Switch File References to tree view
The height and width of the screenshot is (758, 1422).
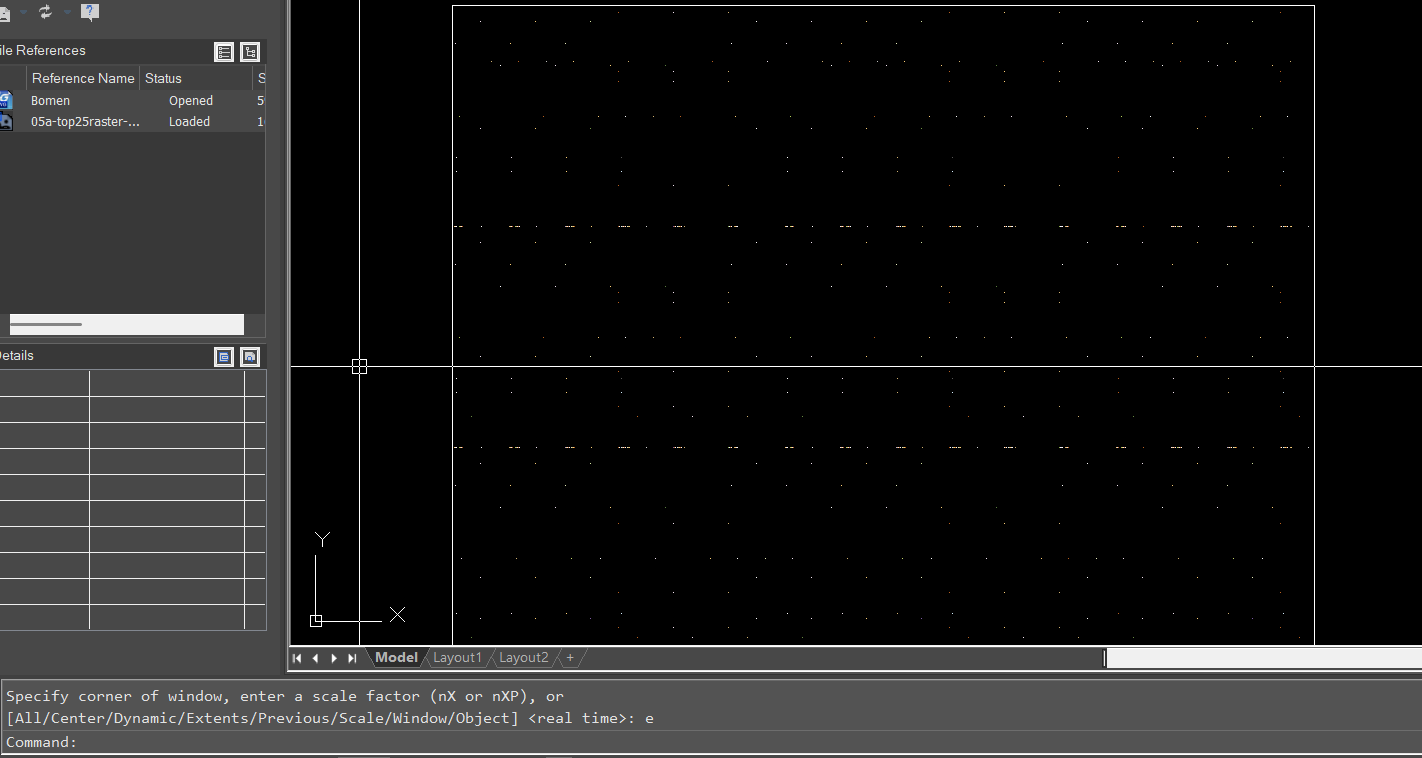(x=250, y=52)
